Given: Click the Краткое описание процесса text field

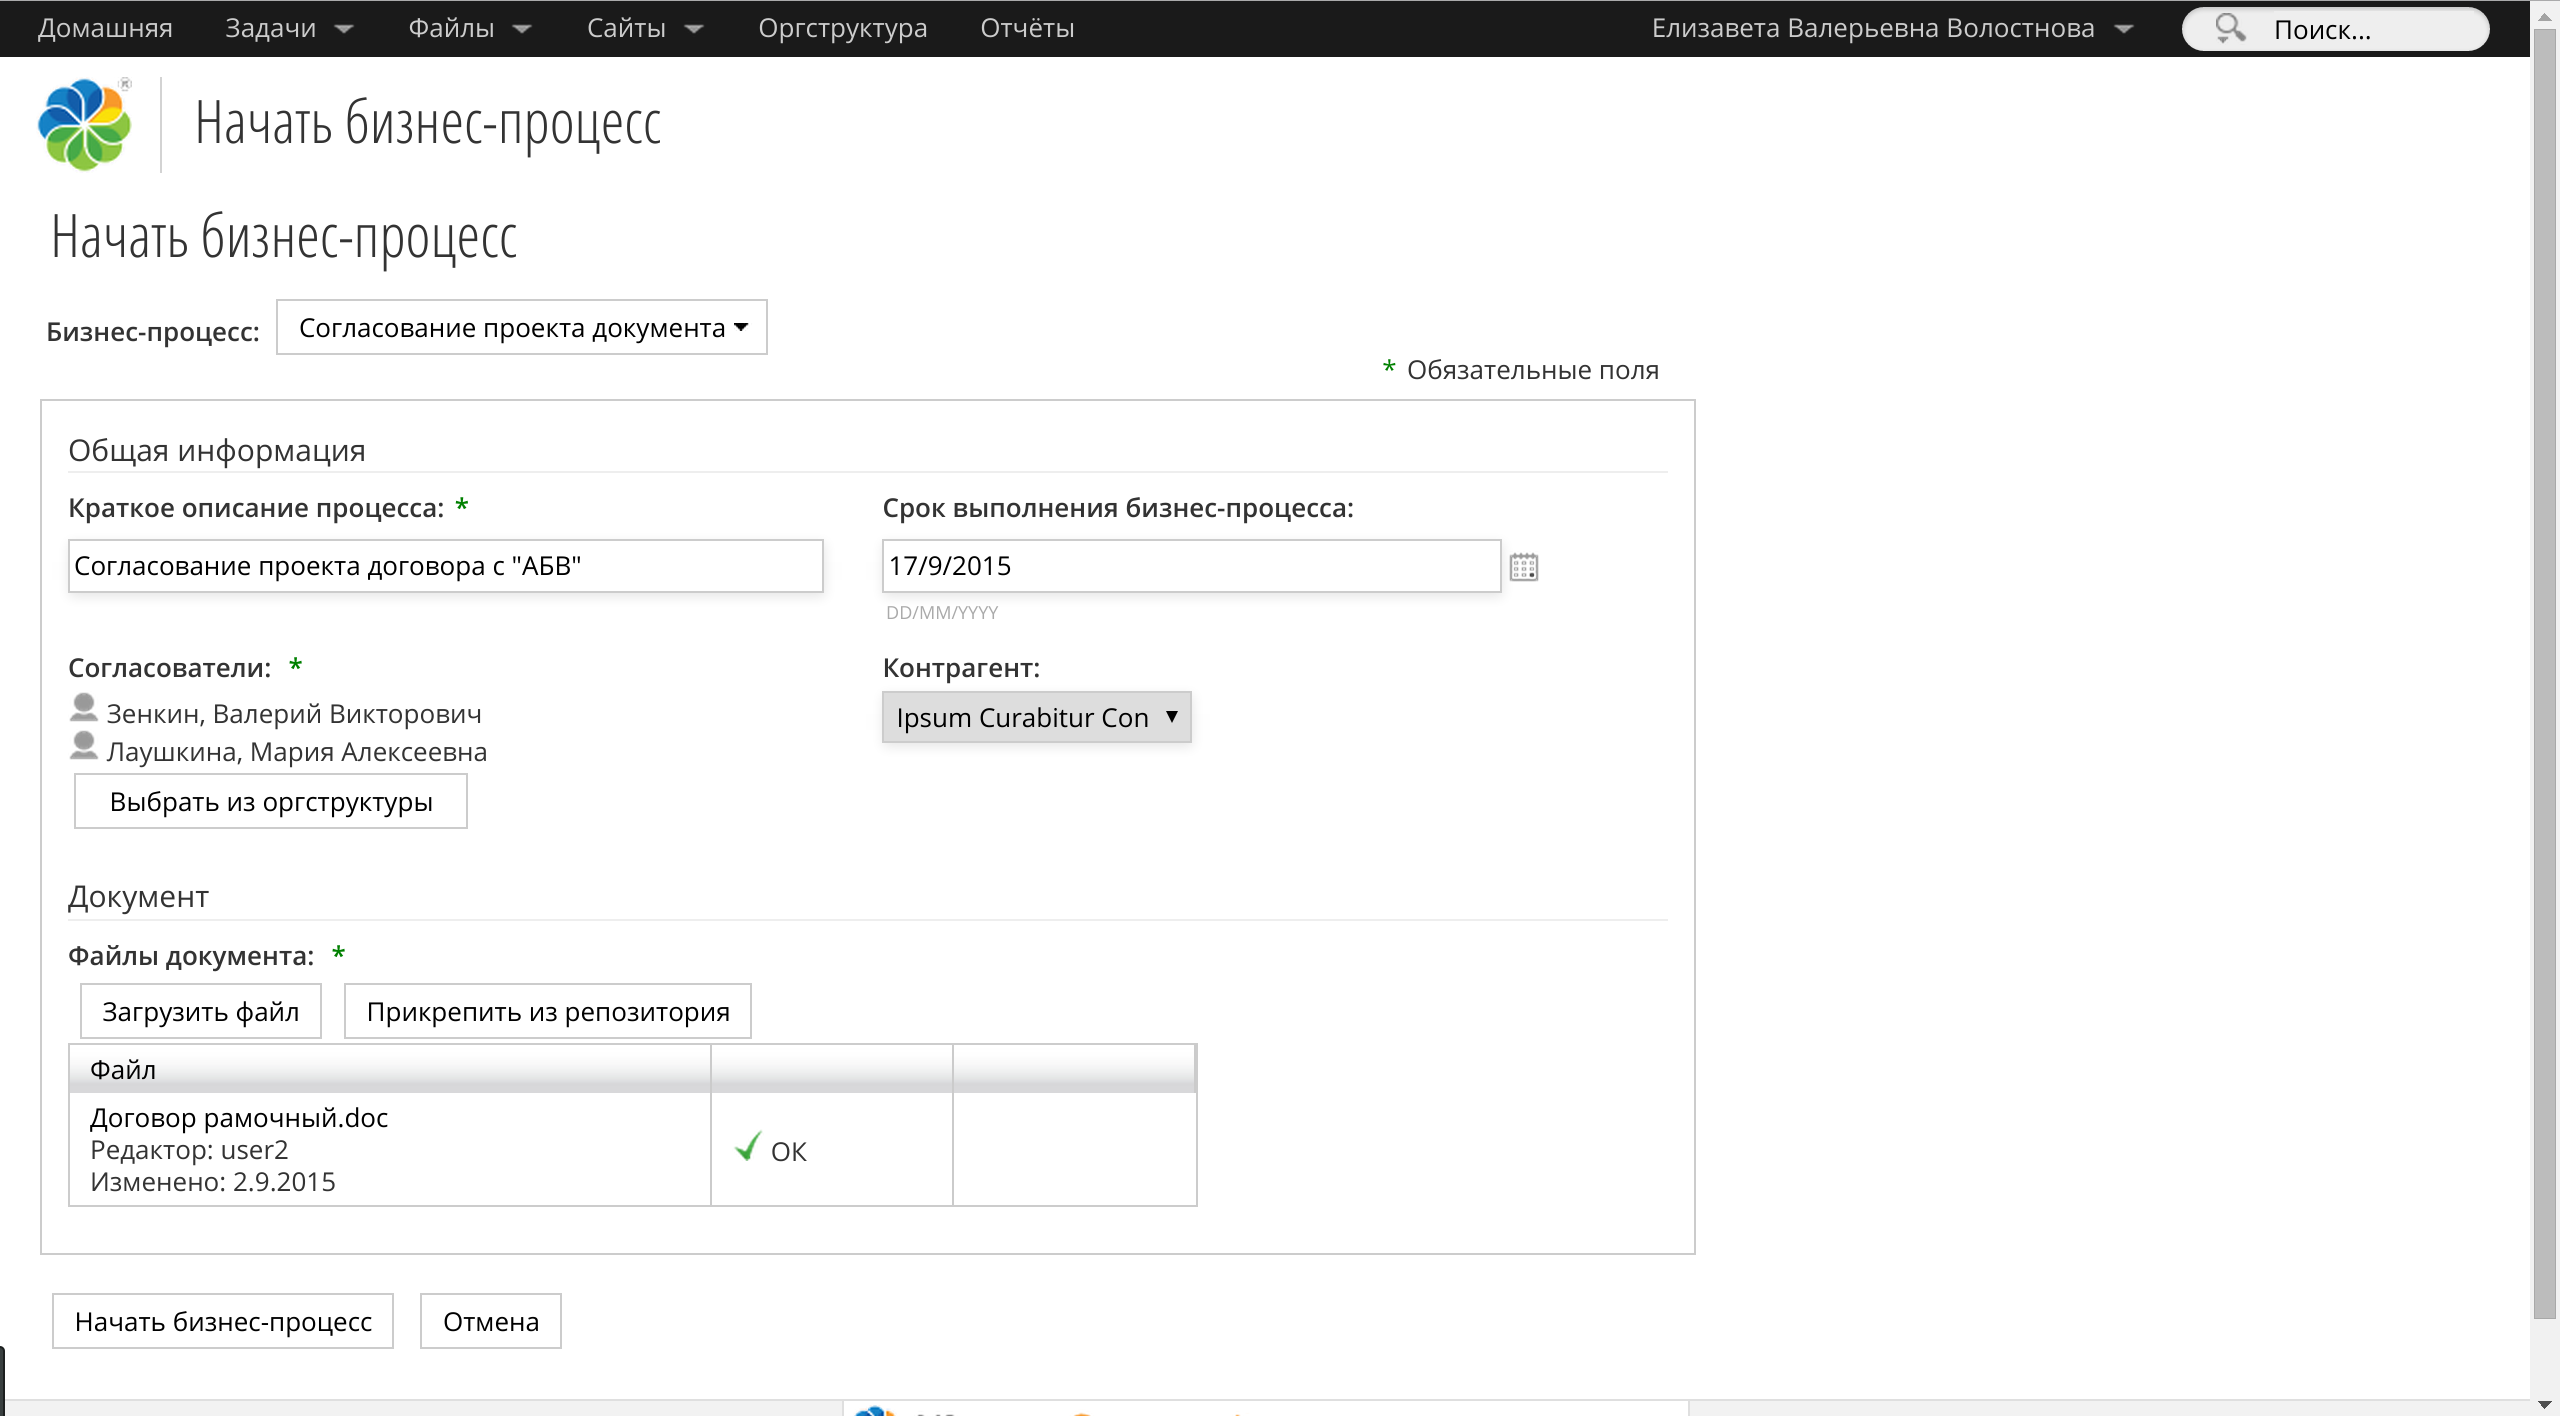Looking at the screenshot, I should pos(445,566).
